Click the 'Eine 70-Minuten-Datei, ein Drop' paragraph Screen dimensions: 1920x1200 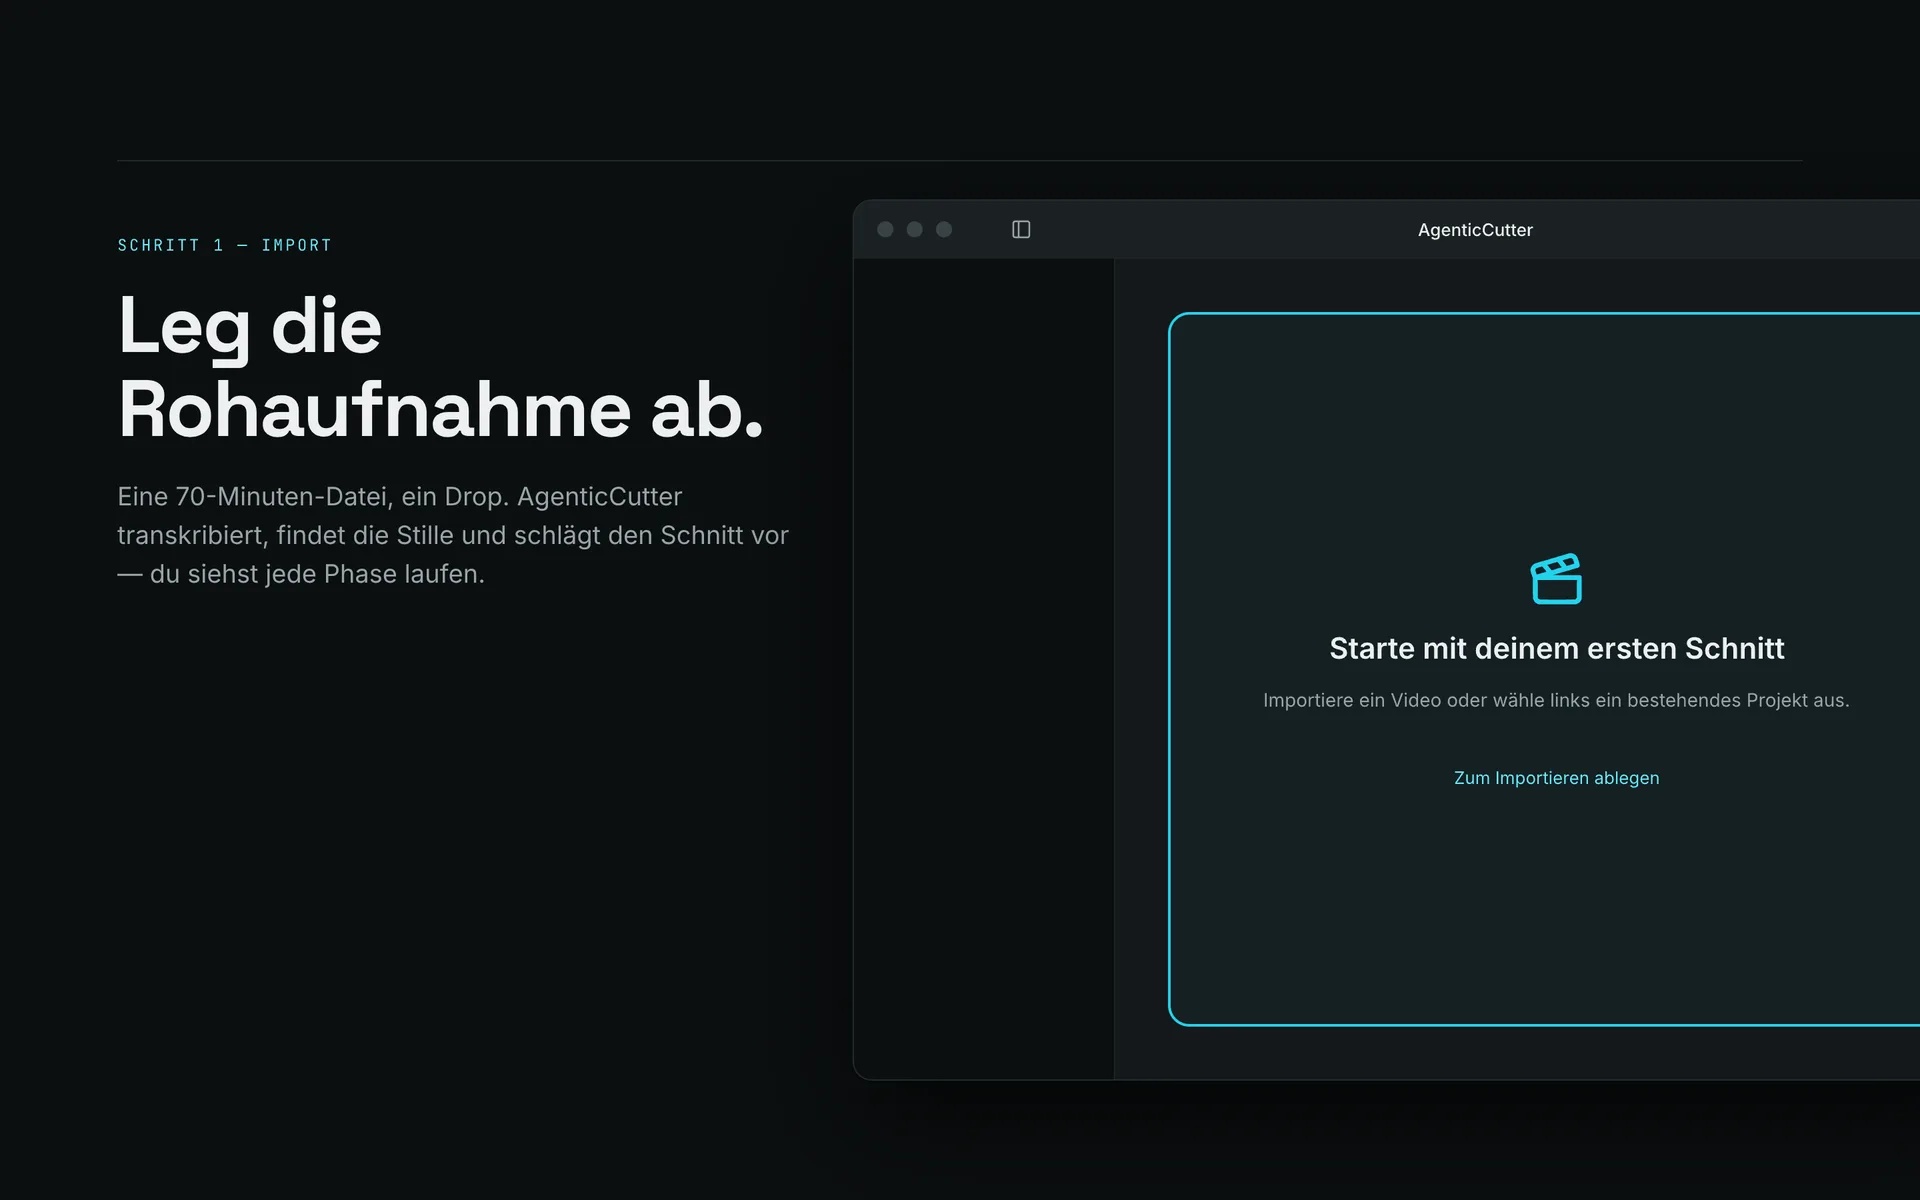pos(453,535)
